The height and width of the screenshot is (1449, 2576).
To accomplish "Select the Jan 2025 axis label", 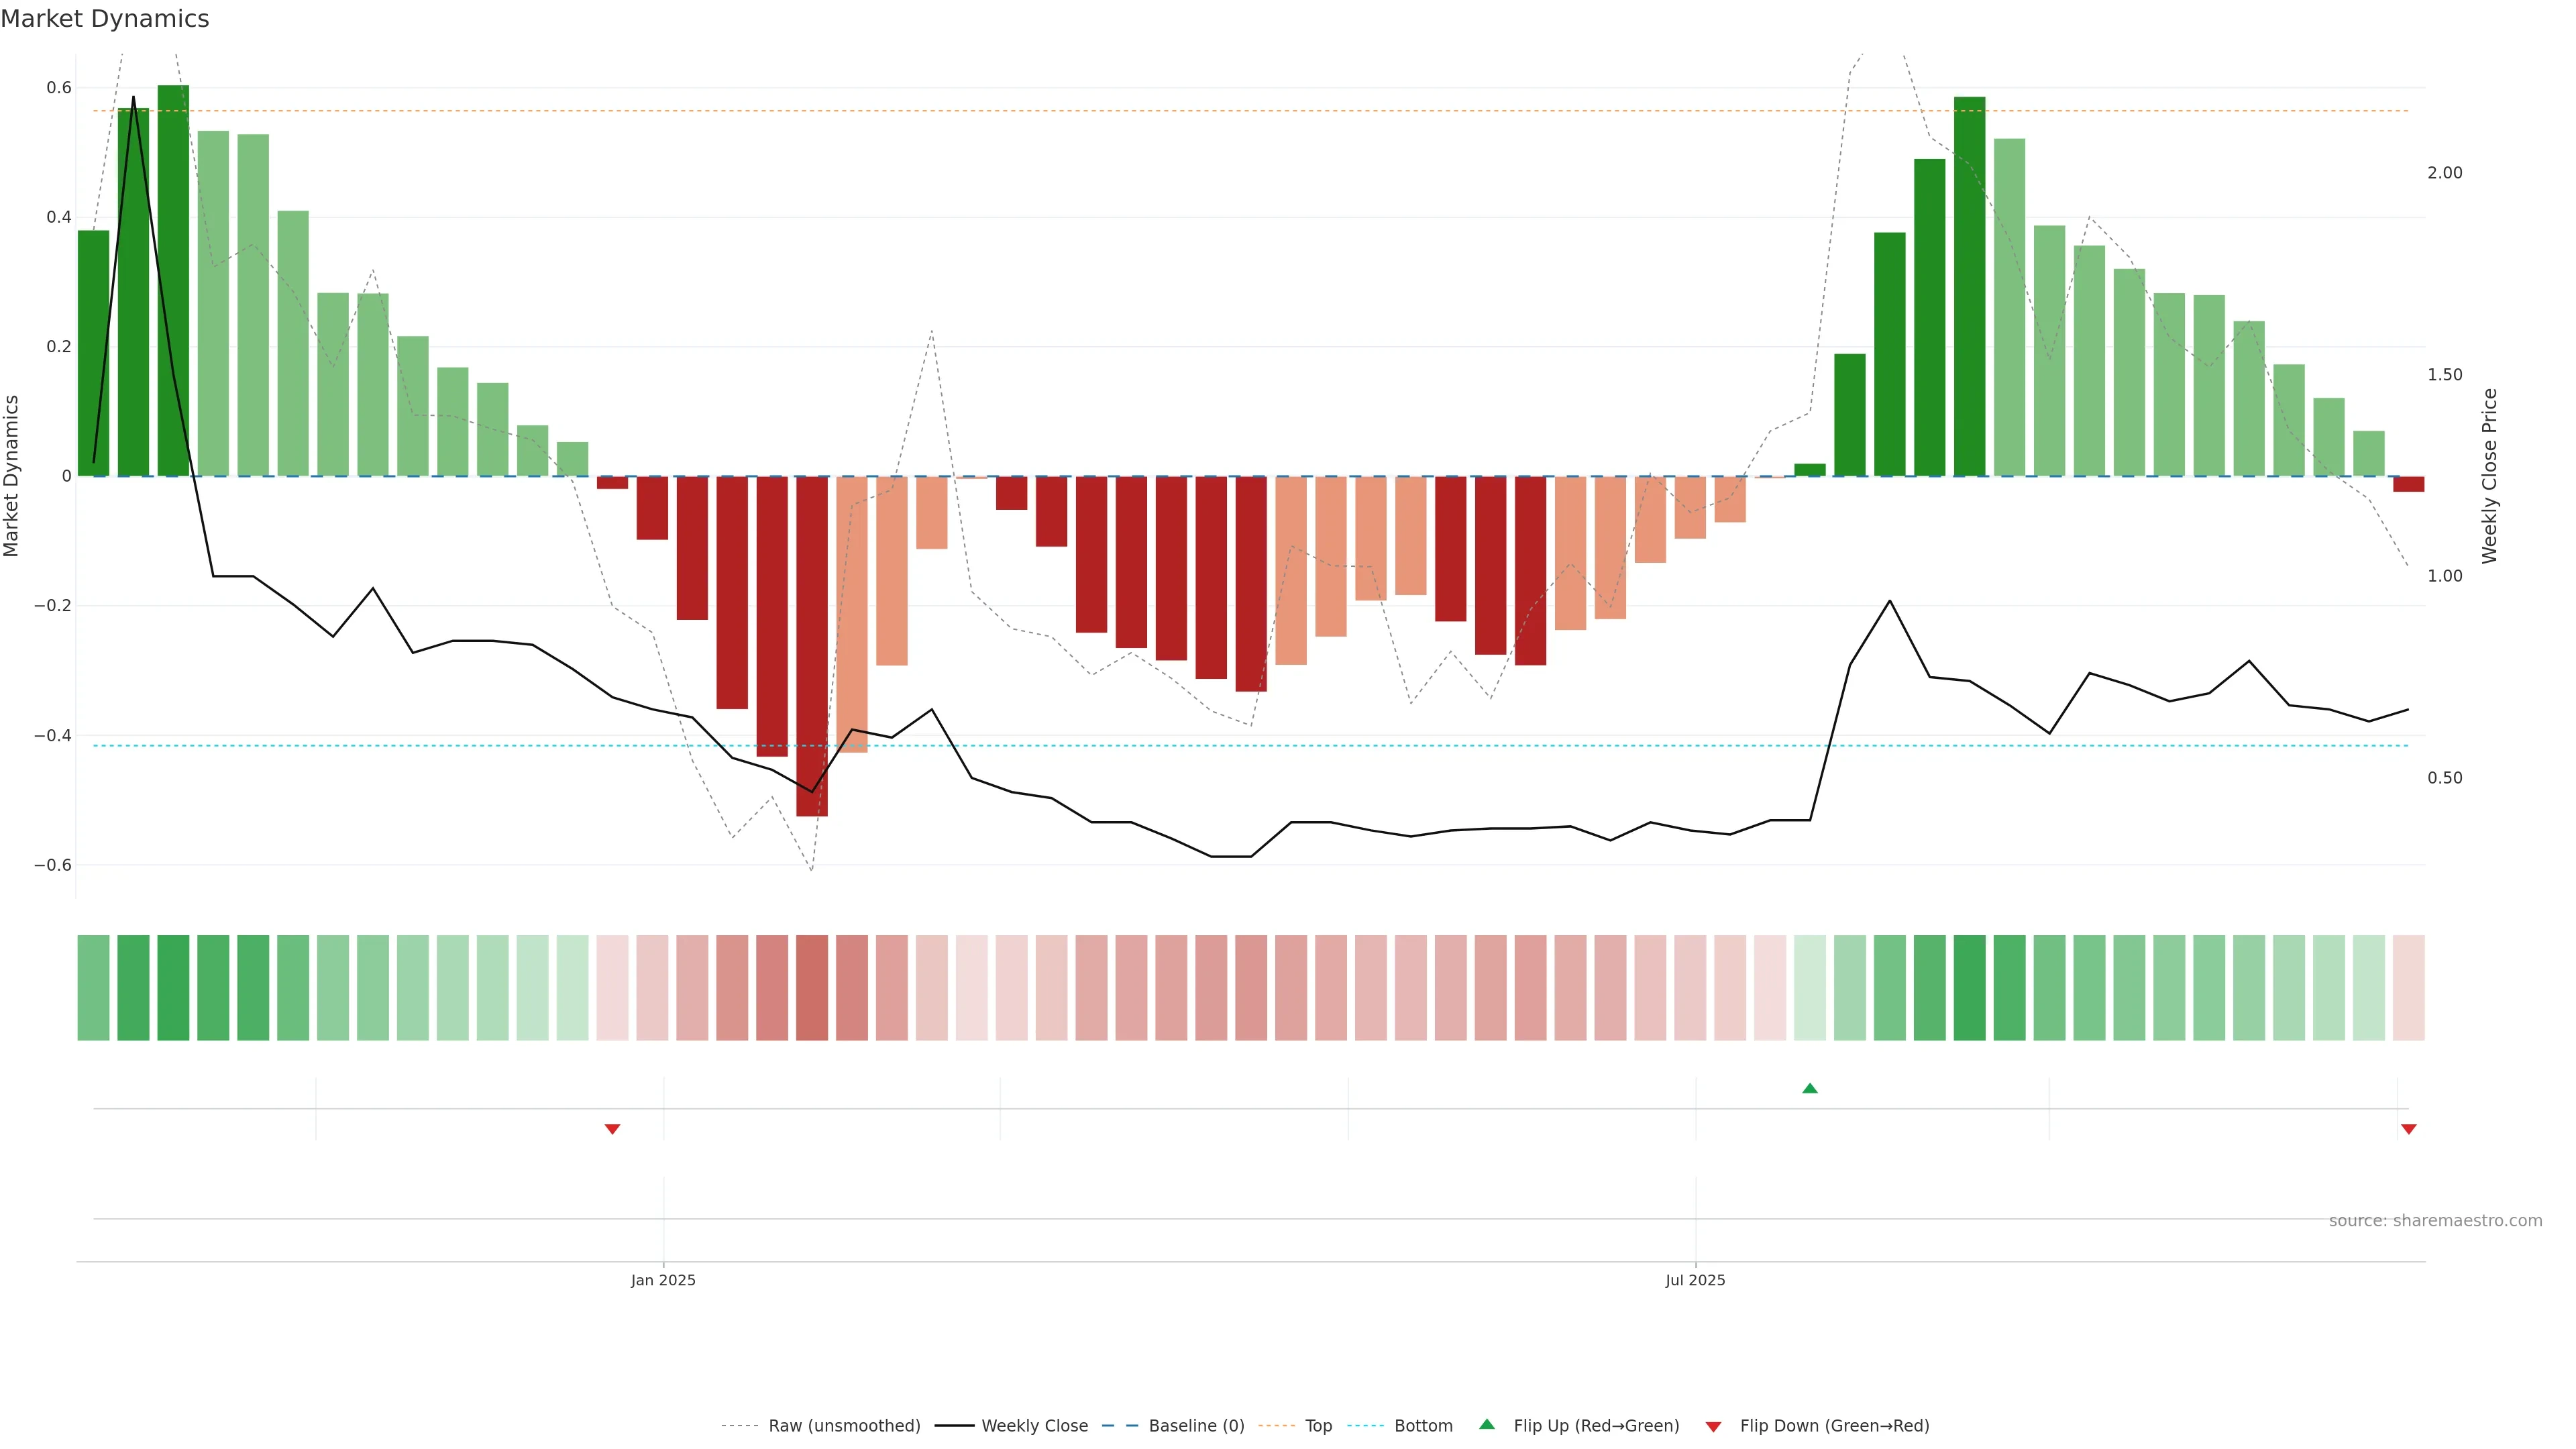I will click(x=663, y=1280).
